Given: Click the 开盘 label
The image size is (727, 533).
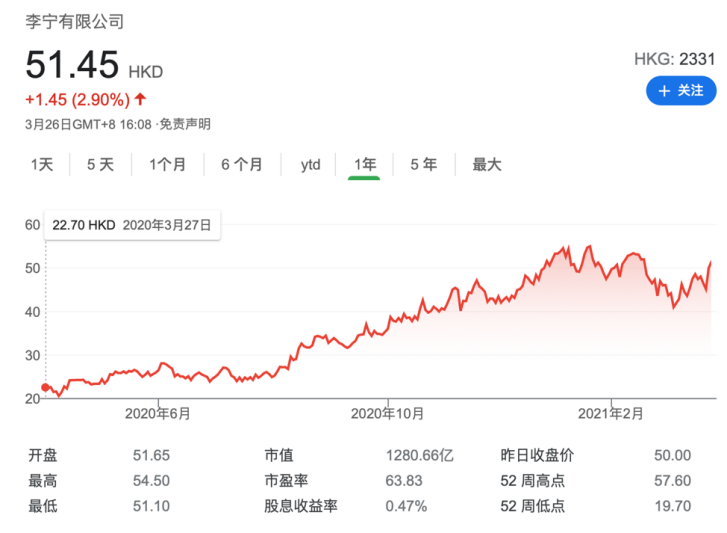Looking at the screenshot, I should coord(43,455).
